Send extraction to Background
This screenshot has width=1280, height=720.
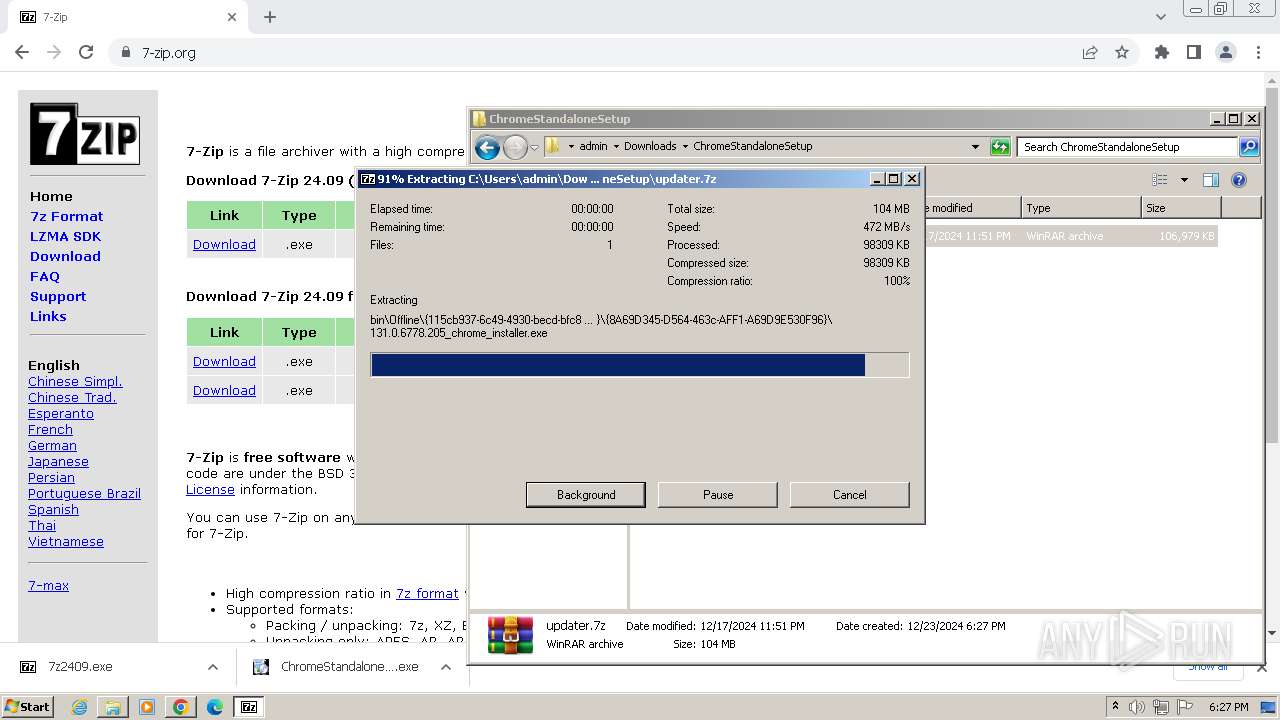tap(586, 495)
